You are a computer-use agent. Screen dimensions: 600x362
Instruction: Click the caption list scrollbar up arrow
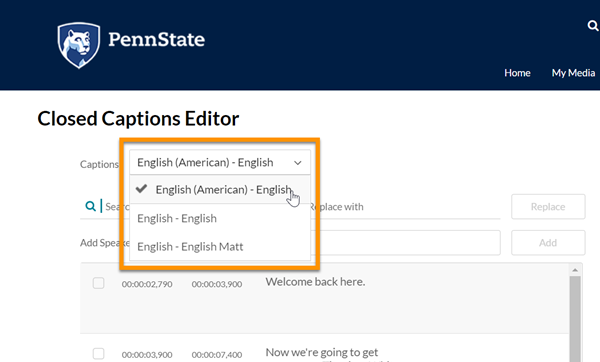click(x=575, y=270)
